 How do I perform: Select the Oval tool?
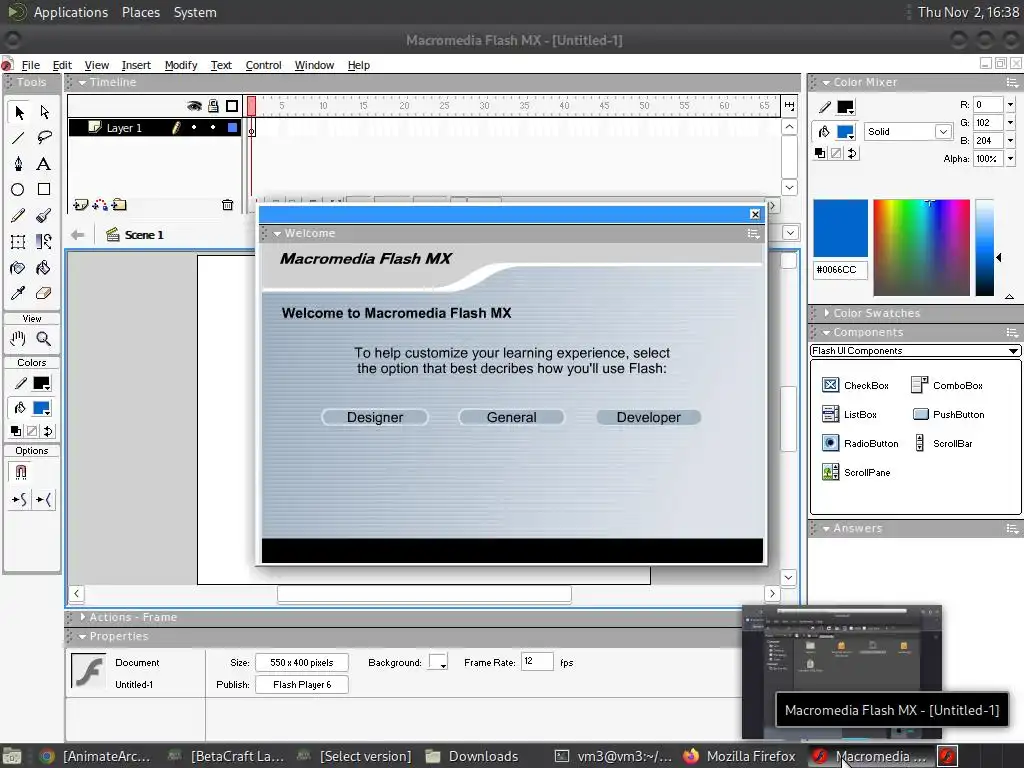click(x=18, y=189)
